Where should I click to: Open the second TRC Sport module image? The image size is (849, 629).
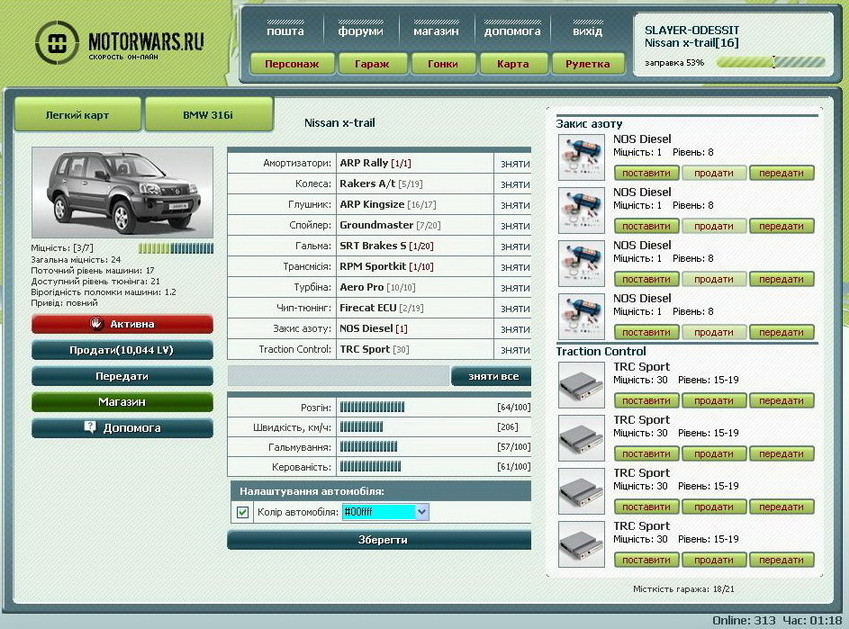[x=581, y=438]
